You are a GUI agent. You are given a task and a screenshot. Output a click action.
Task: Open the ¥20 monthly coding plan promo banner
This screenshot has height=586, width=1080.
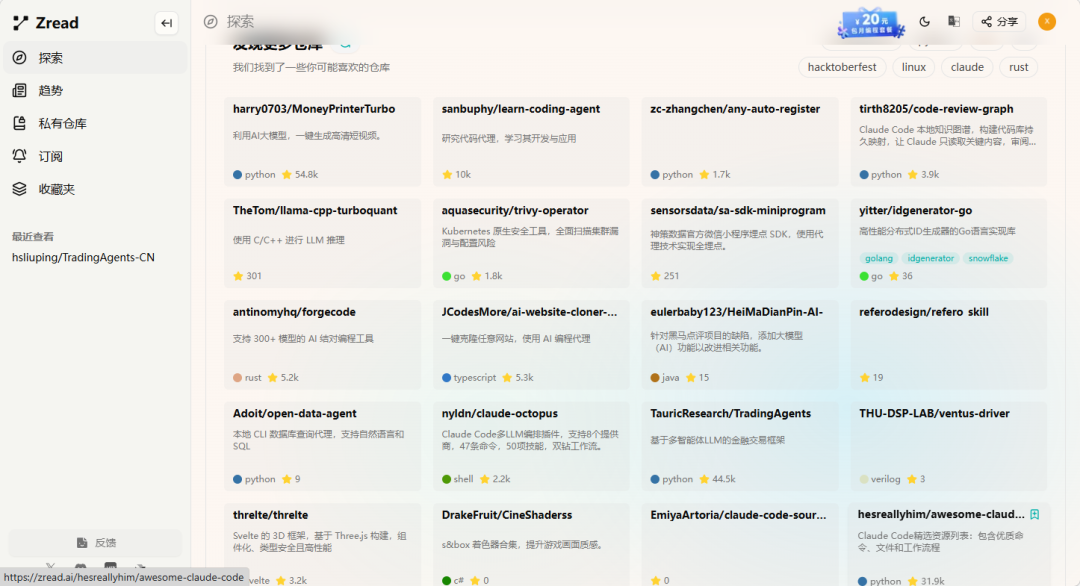[x=870, y=23]
